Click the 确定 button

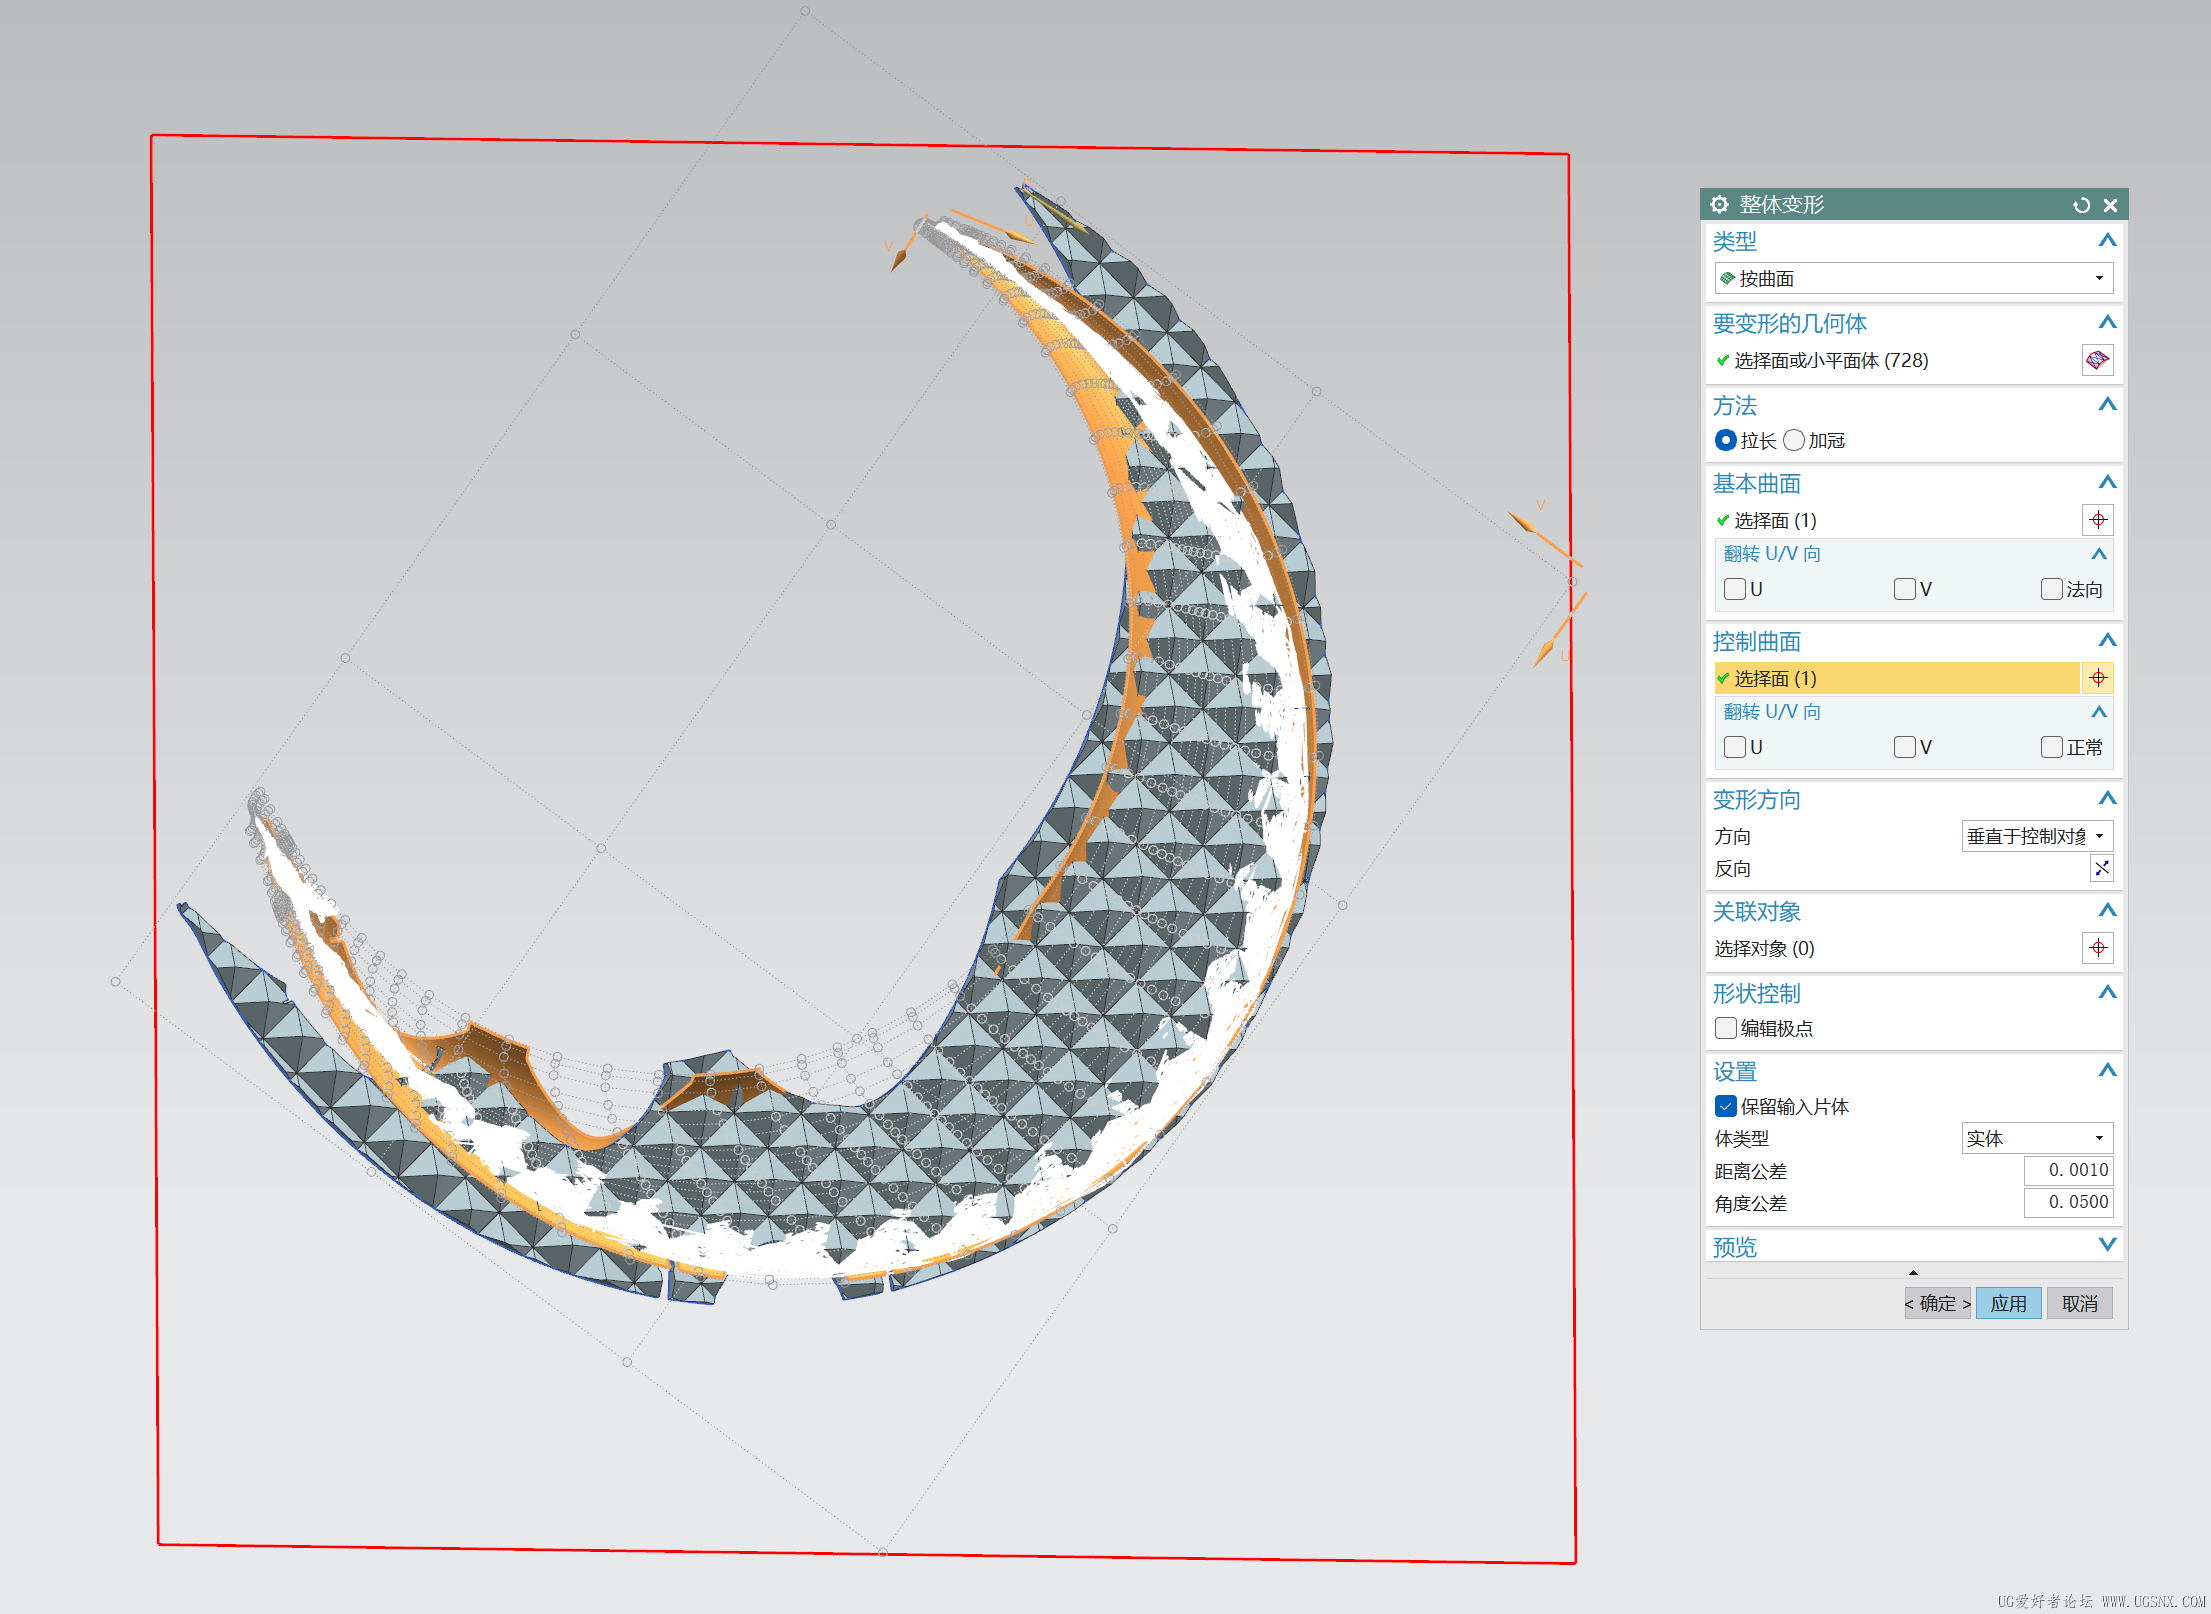coord(1937,1303)
